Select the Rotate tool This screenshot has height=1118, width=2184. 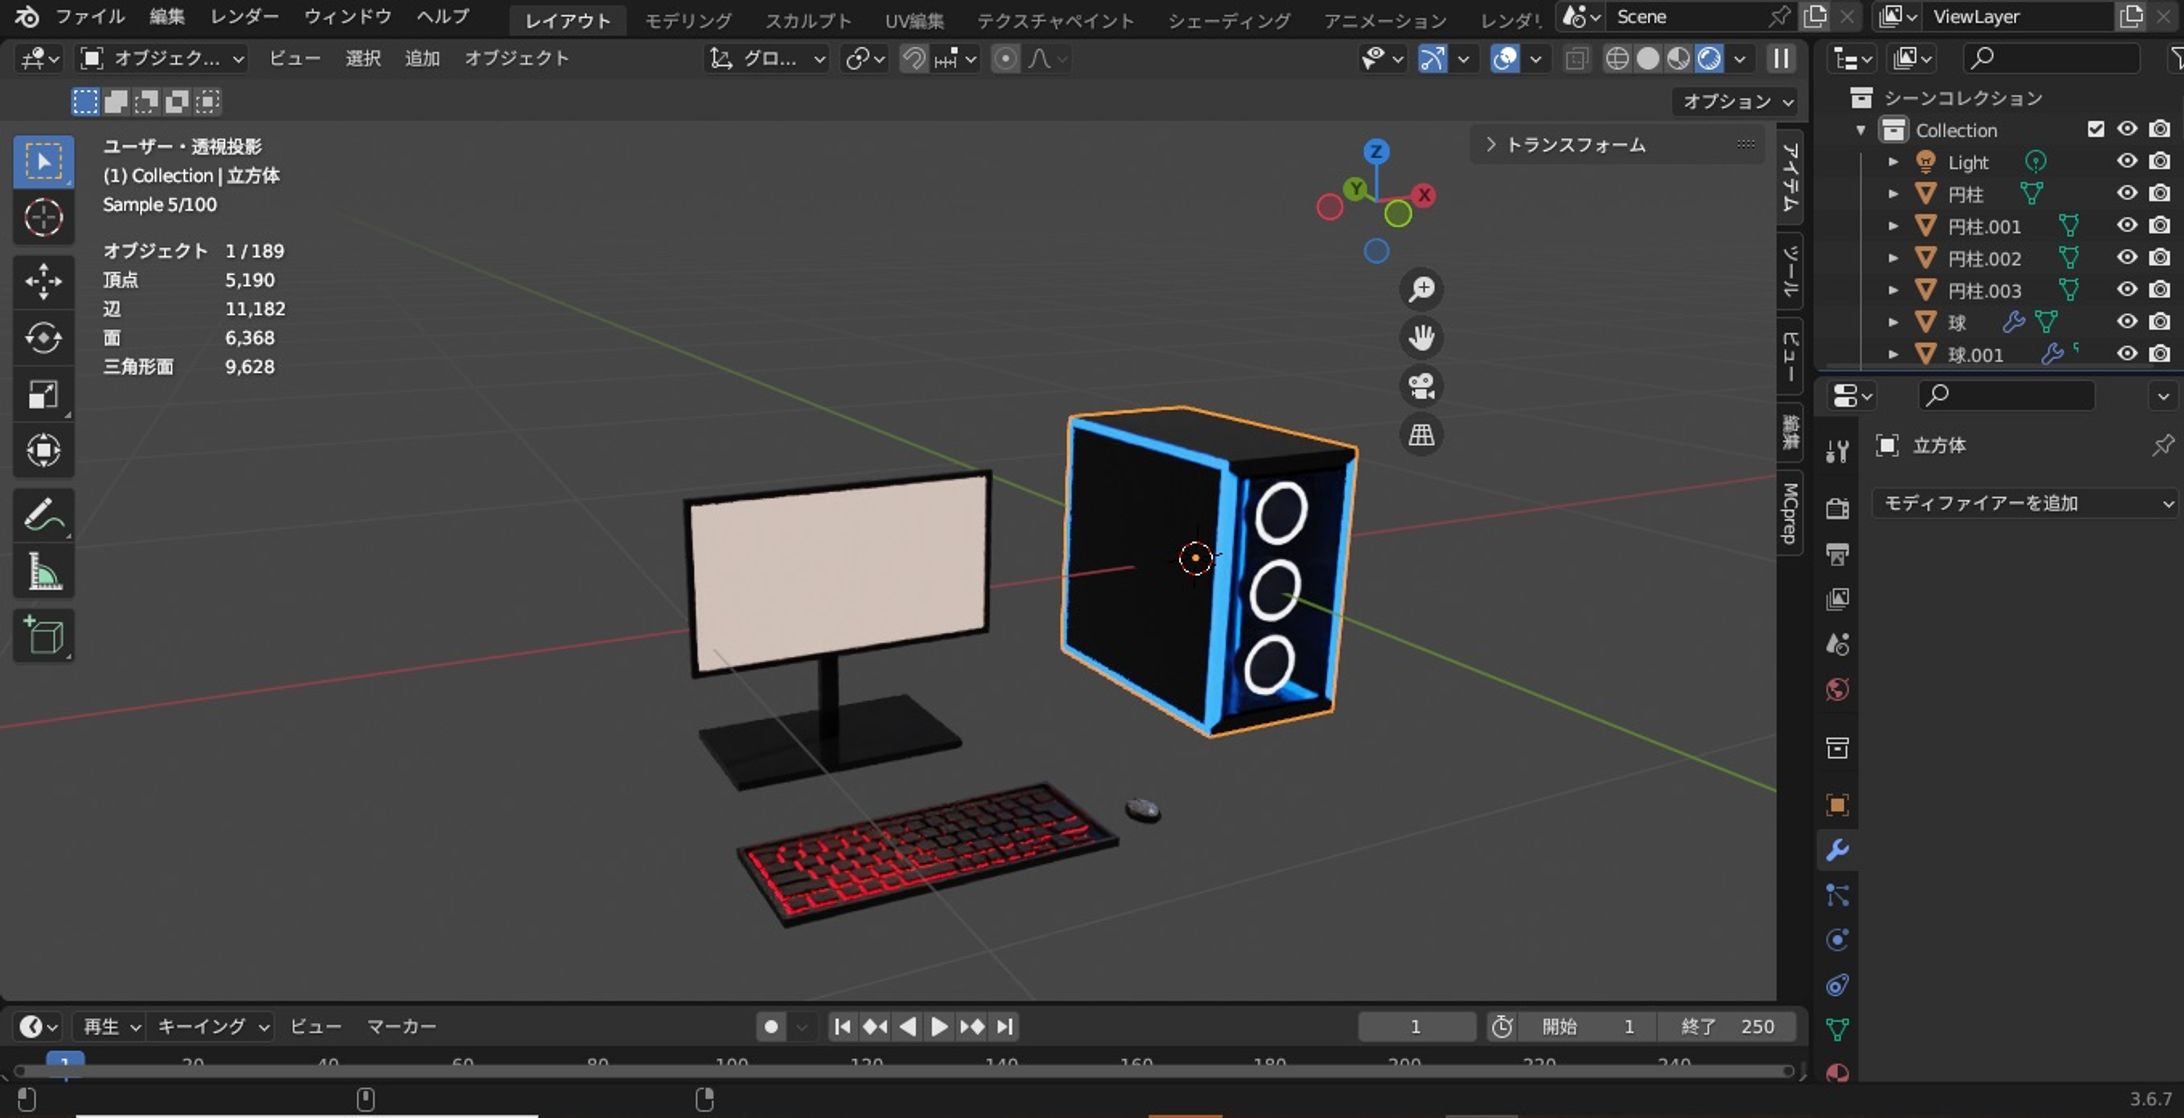[43, 338]
